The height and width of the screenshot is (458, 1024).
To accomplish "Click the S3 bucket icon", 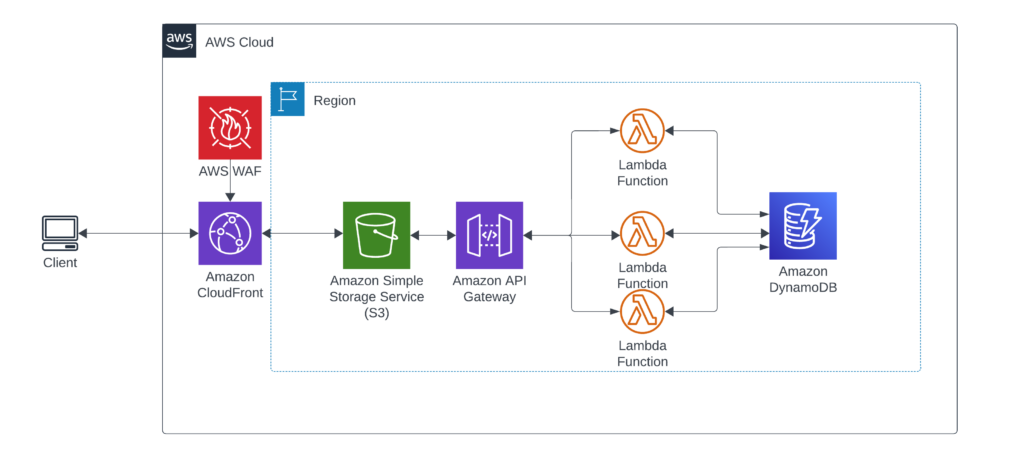I will (377, 235).
